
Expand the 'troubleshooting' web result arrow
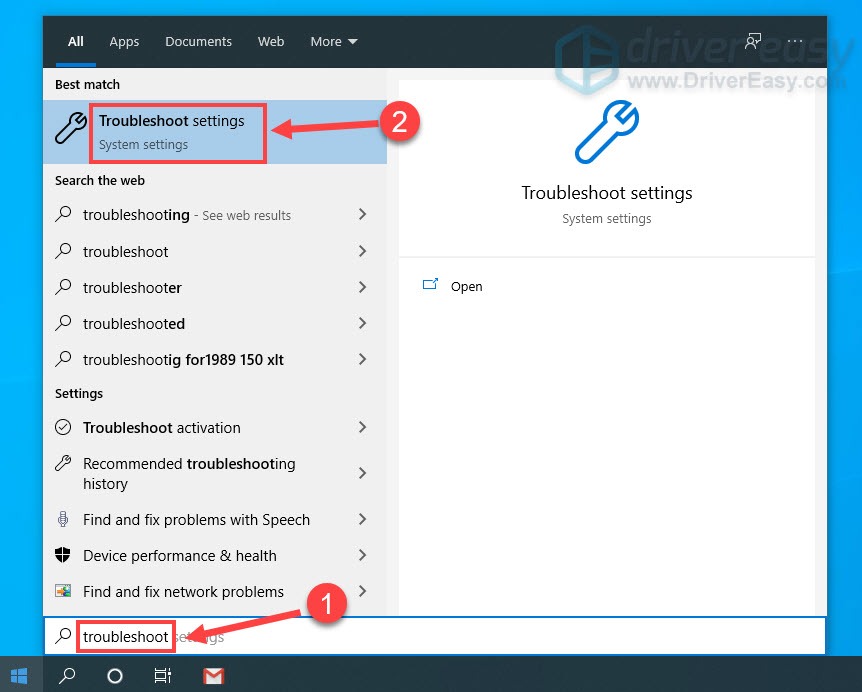click(x=362, y=215)
